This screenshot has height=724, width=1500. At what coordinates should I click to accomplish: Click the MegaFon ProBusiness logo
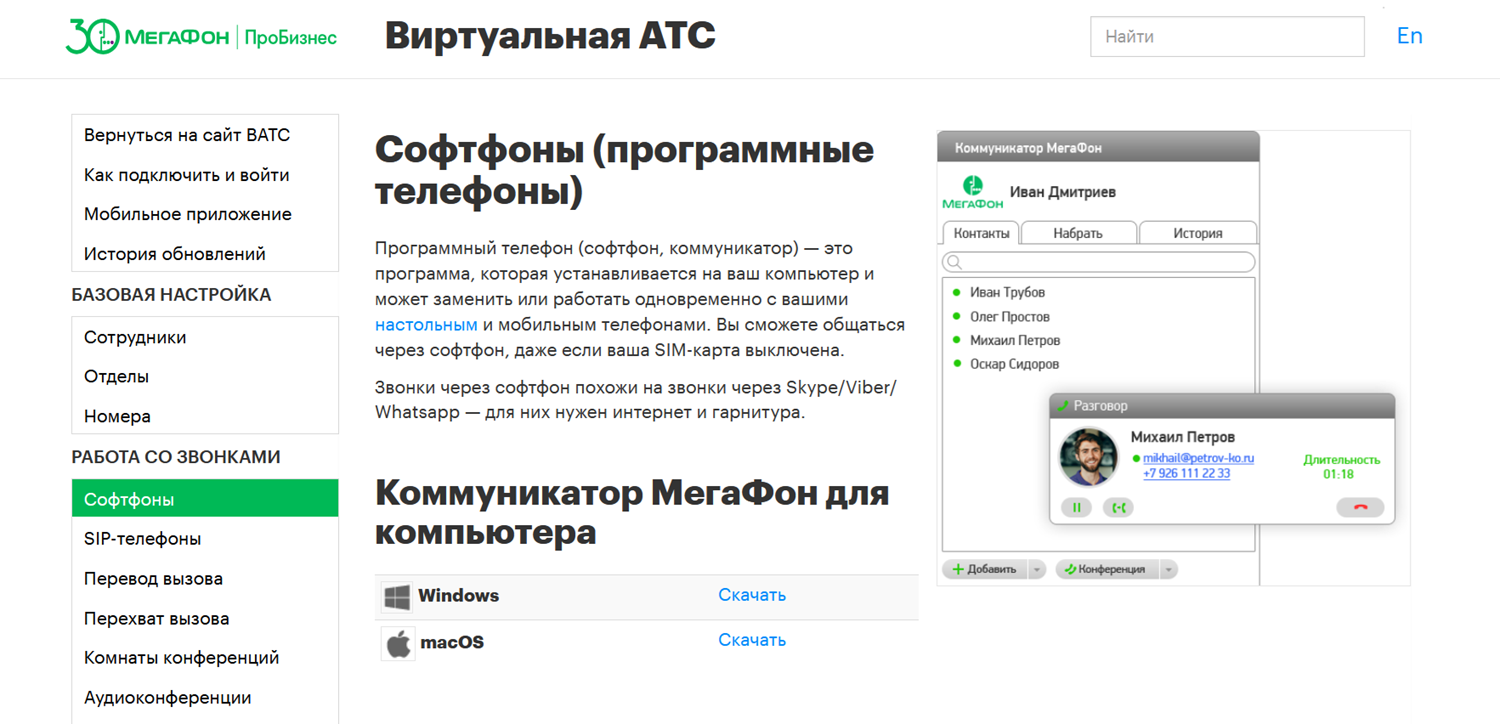coord(201,37)
